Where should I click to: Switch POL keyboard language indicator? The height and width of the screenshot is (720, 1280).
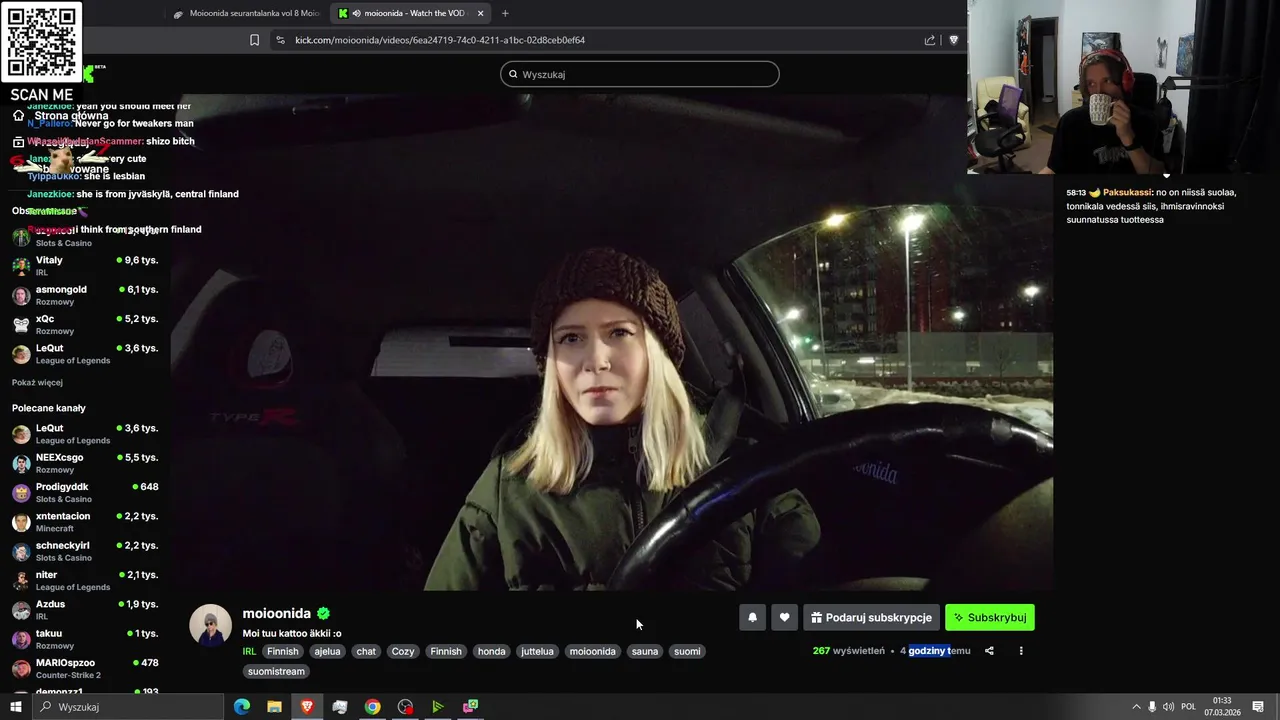[x=1188, y=707]
